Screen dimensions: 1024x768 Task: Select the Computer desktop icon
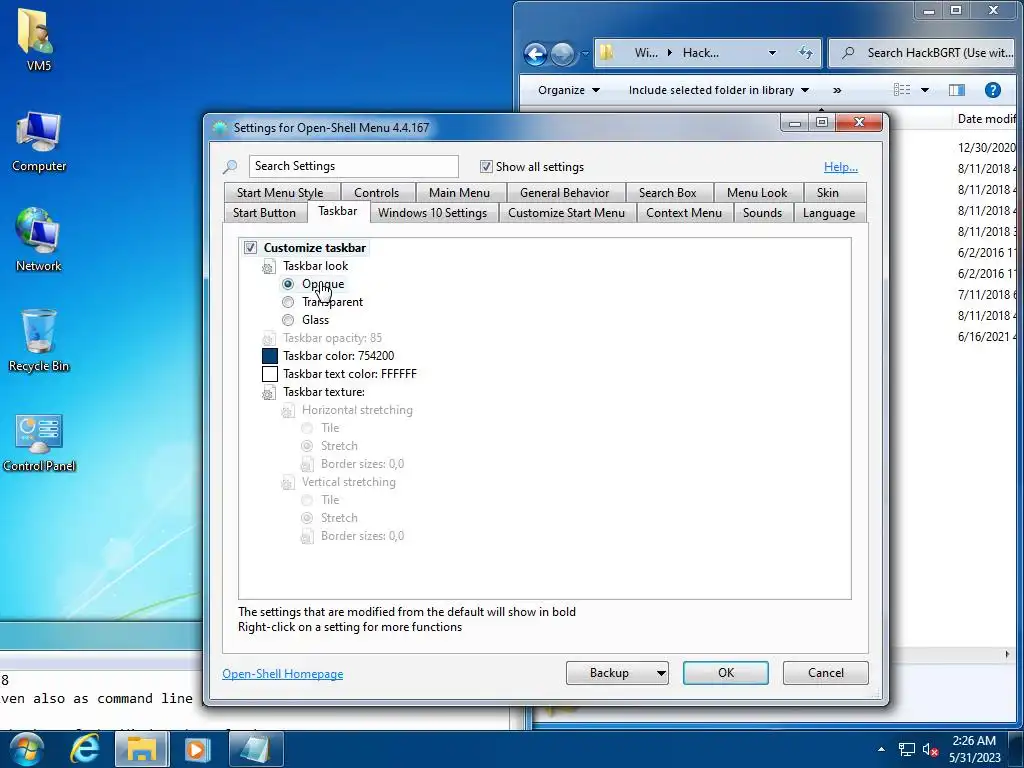(x=39, y=142)
